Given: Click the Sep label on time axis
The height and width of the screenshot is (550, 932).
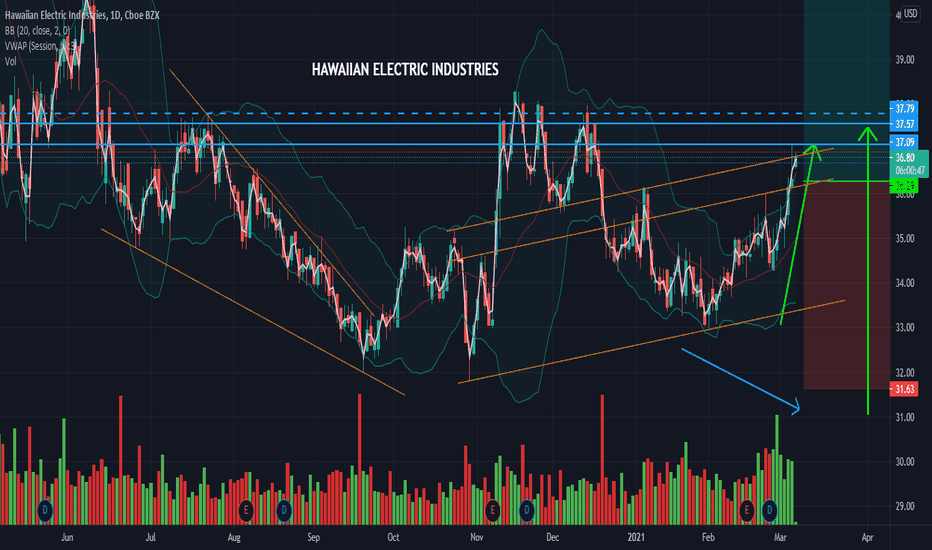Looking at the screenshot, I should pos(313,538).
